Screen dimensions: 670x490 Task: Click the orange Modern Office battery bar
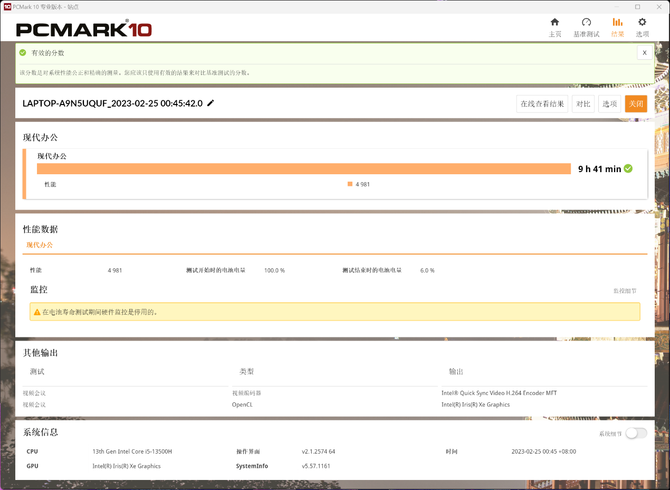(304, 169)
